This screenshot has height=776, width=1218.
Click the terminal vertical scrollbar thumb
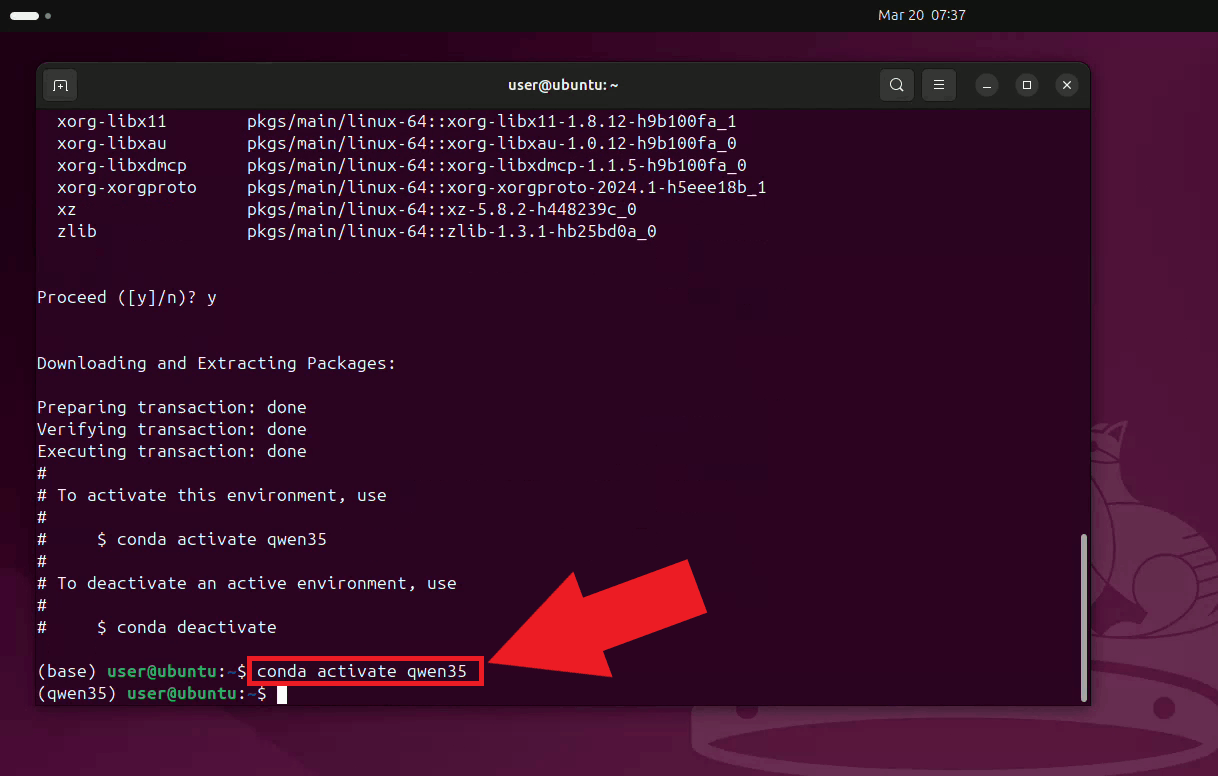[x=1083, y=616]
